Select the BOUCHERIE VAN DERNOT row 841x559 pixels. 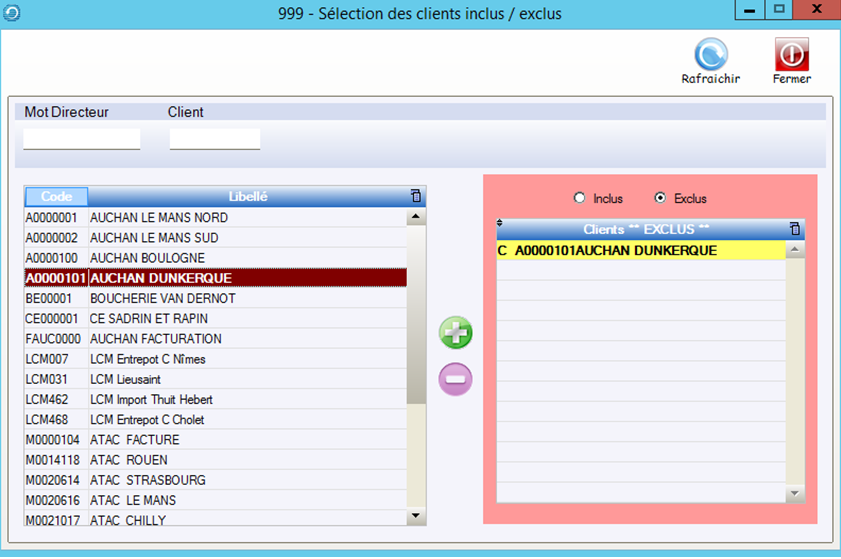click(162, 298)
